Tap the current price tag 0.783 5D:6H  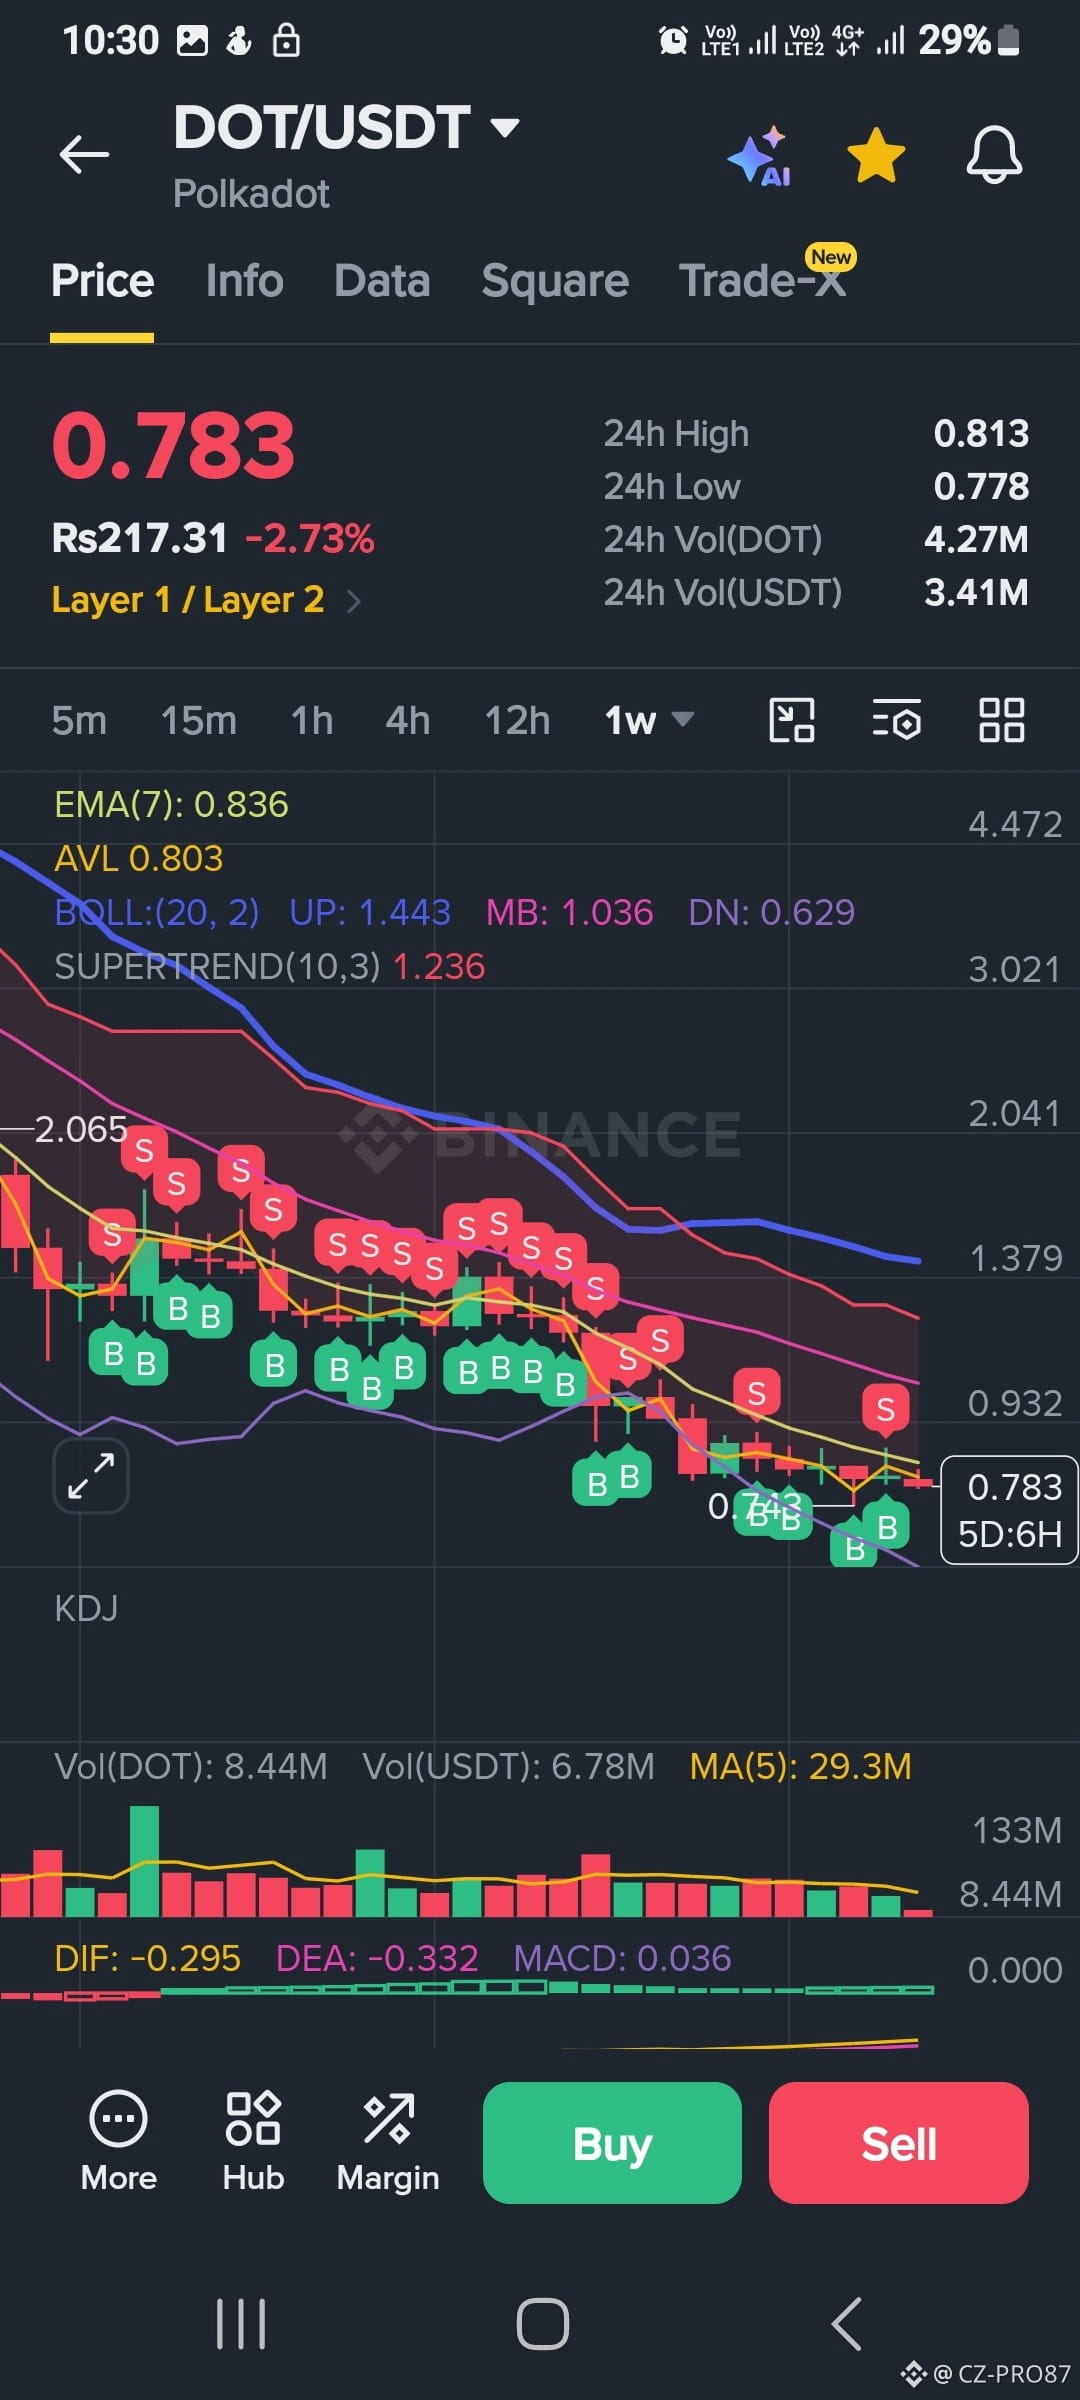pos(1009,1510)
